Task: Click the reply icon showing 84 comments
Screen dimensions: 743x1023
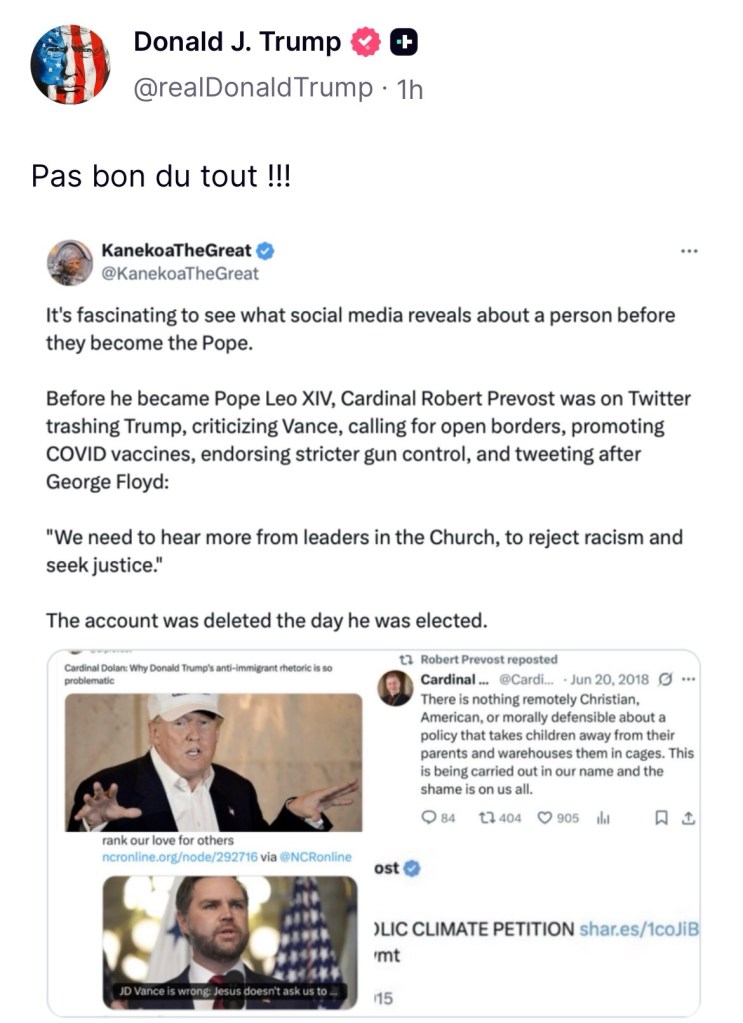Action: pyautogui.click(x=429, y=818)
